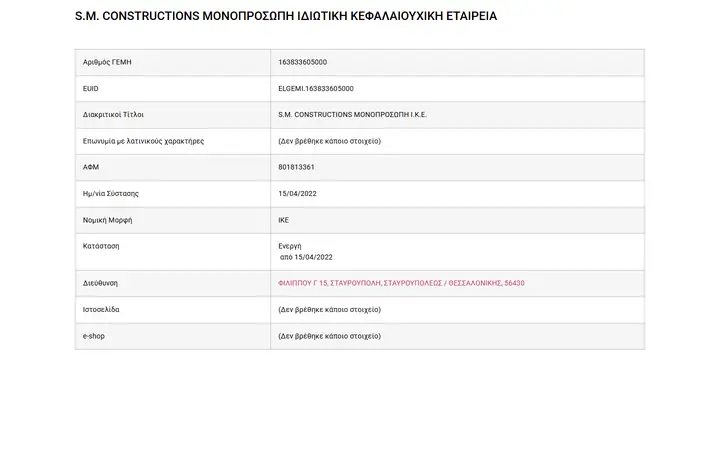
Task: Click the Νομική Μορφή label
Action: [107, 220]
